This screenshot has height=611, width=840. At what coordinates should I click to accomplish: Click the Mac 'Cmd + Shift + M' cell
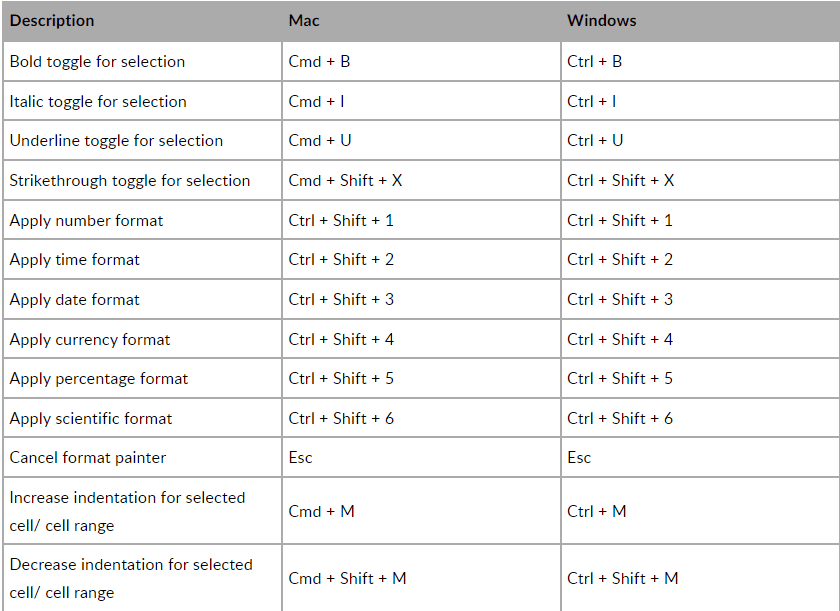coord(347,578)
